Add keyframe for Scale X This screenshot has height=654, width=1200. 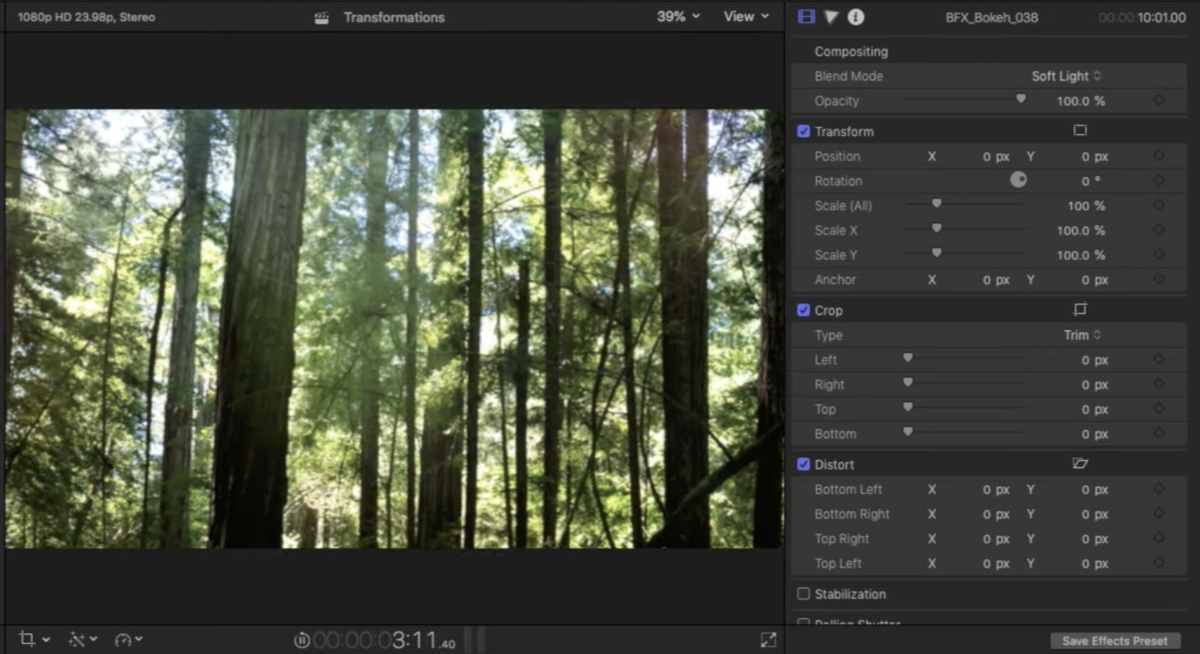click(x=1159, y=230)
